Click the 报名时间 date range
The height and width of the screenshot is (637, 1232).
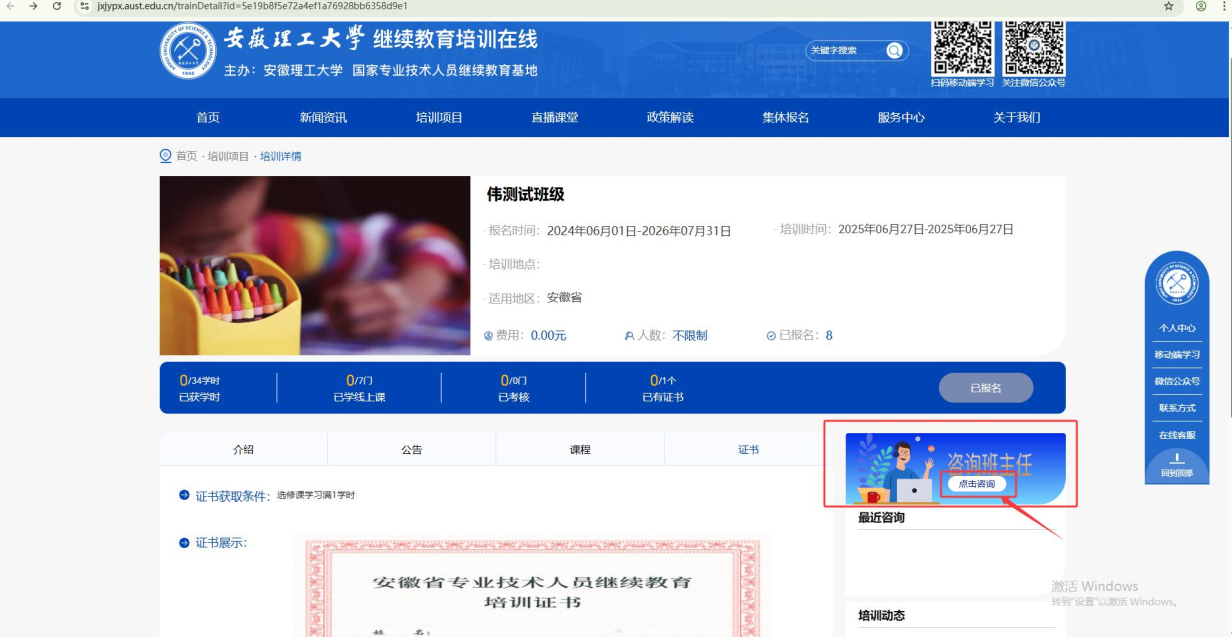[x=639, y=231]
